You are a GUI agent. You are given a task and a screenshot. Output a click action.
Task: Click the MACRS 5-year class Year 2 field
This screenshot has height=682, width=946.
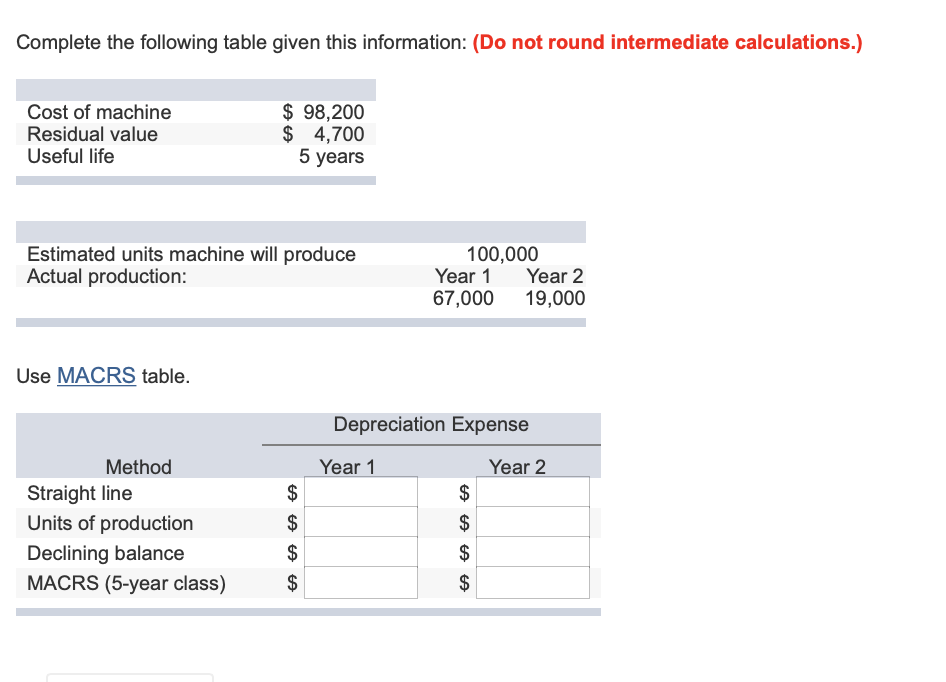coord(532,581)
